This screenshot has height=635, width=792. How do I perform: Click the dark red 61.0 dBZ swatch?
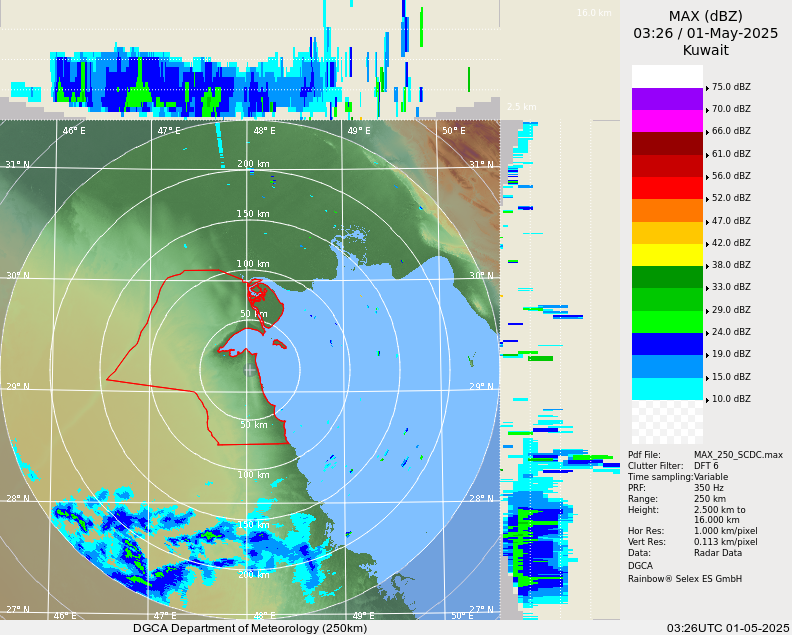(x=667, y=143)
